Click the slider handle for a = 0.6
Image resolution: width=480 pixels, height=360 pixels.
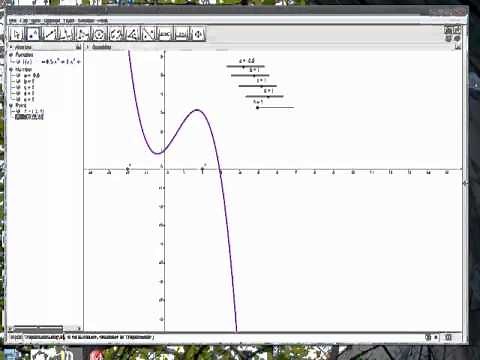243,67
